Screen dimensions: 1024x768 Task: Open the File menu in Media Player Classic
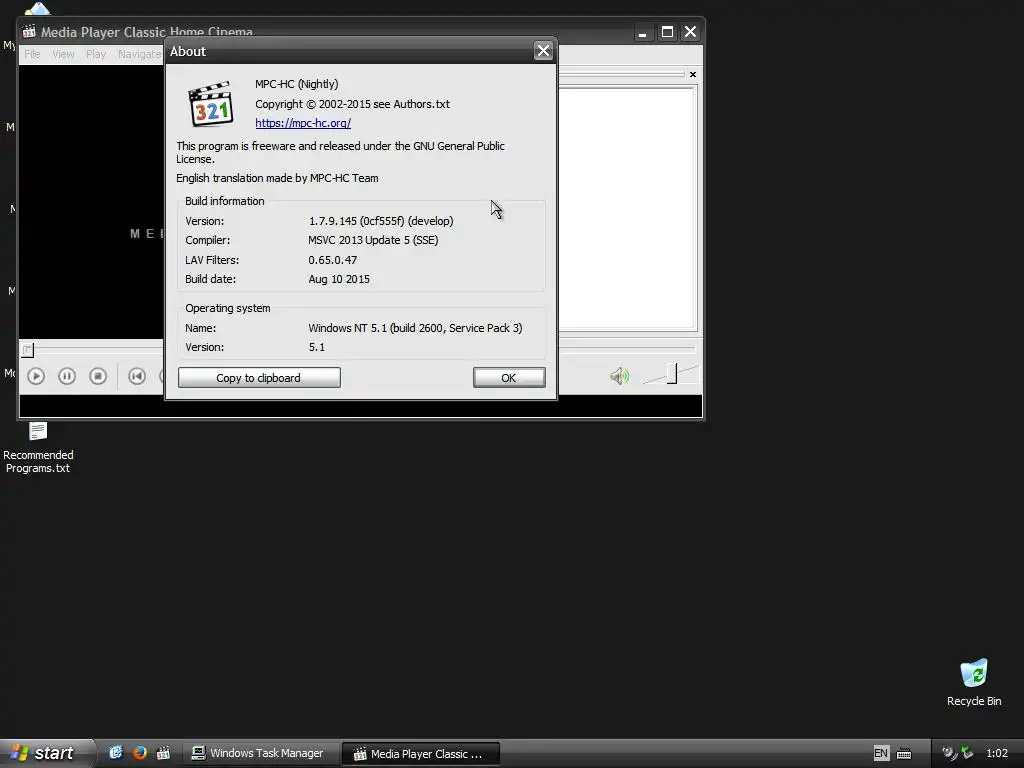32,54
